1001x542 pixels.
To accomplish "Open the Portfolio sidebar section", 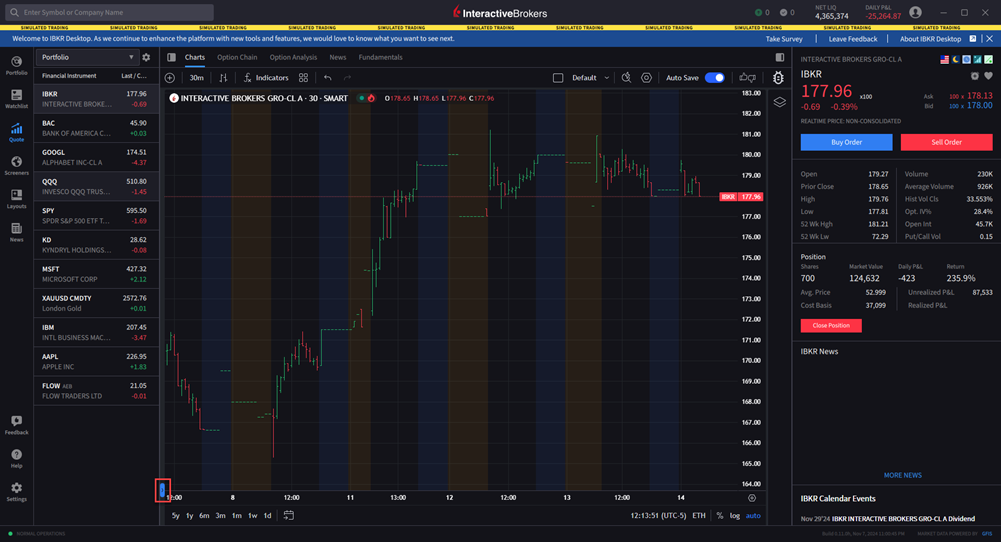I will pos(17,65).
